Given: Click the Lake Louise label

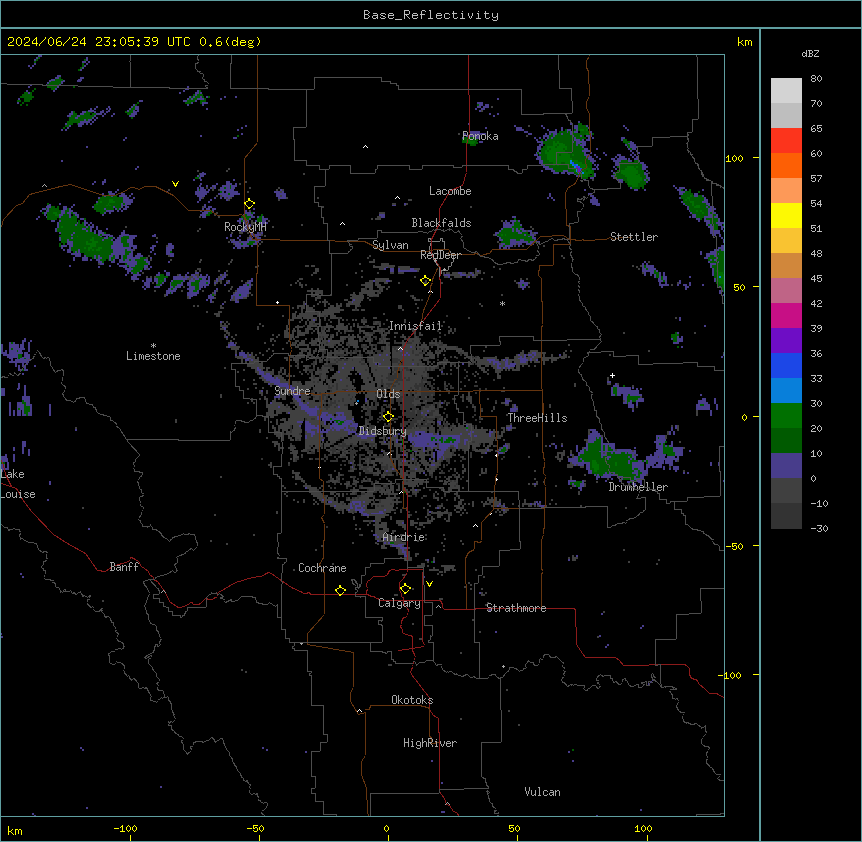Looking at the screenshot, I should tap(18, 484).
